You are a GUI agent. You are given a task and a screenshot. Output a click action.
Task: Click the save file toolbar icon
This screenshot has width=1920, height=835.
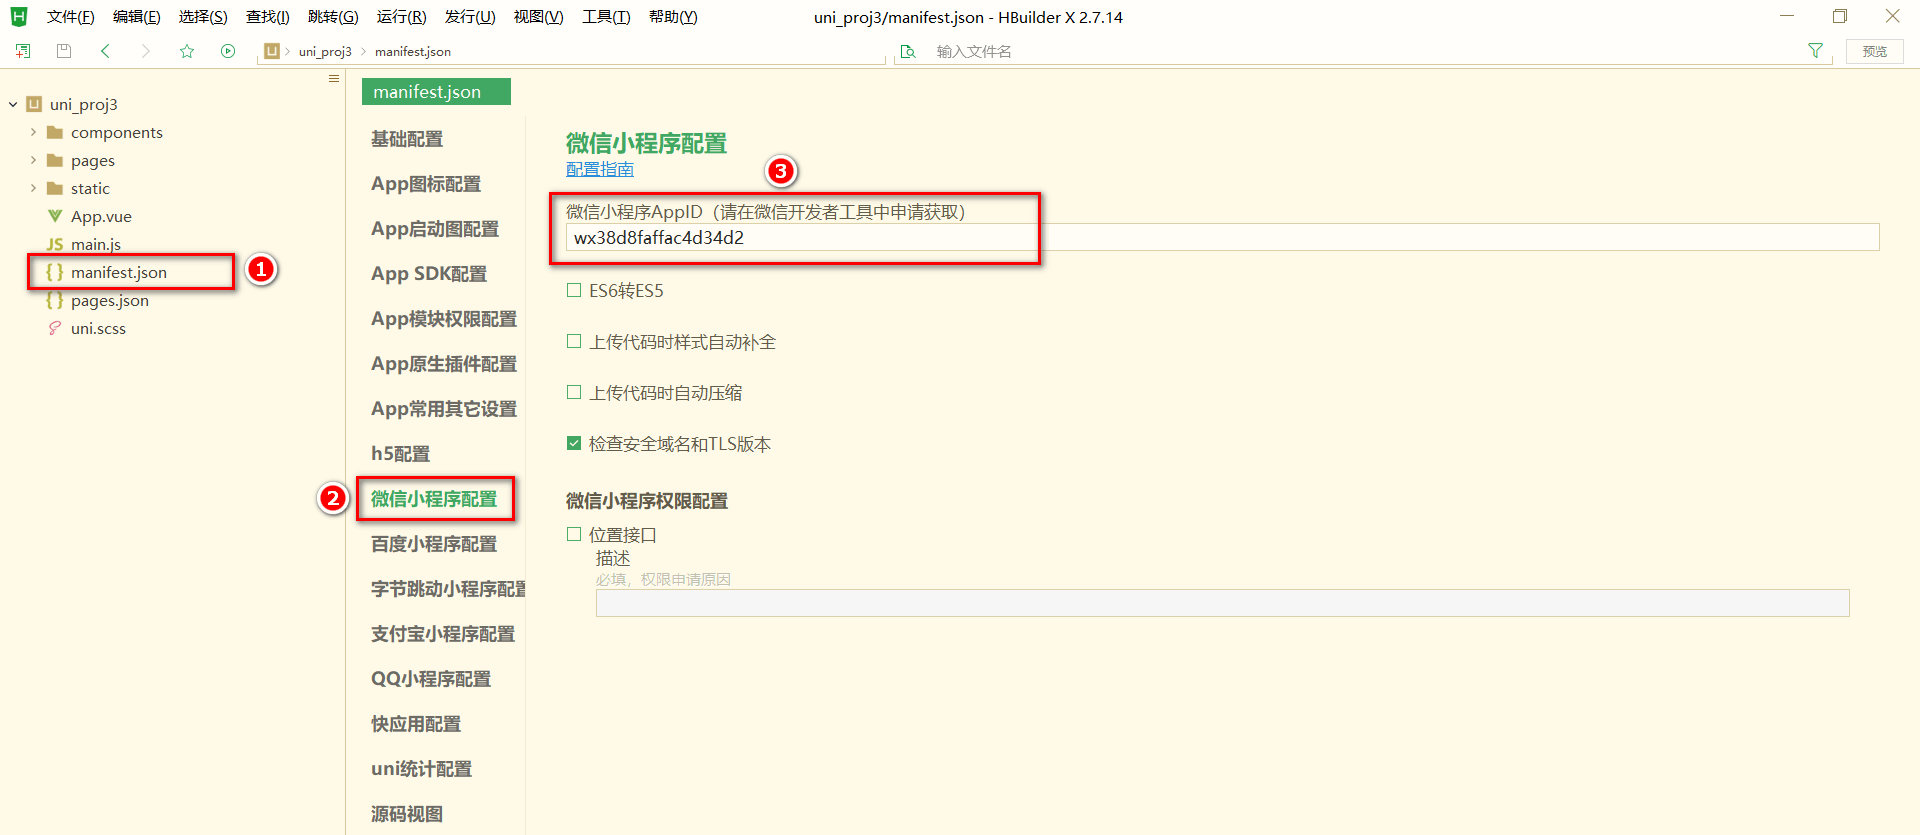[64, 51]
